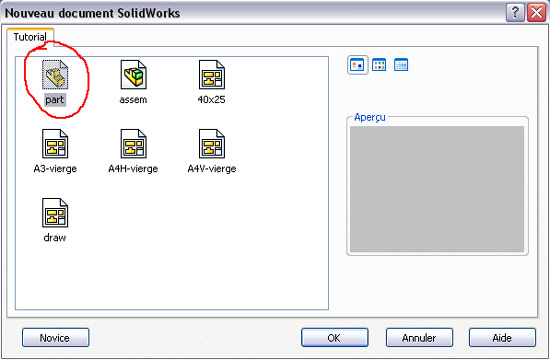The image size is (550, 360).
Task: Click the 'assem' label text
Action: click(x=133, y=100)
